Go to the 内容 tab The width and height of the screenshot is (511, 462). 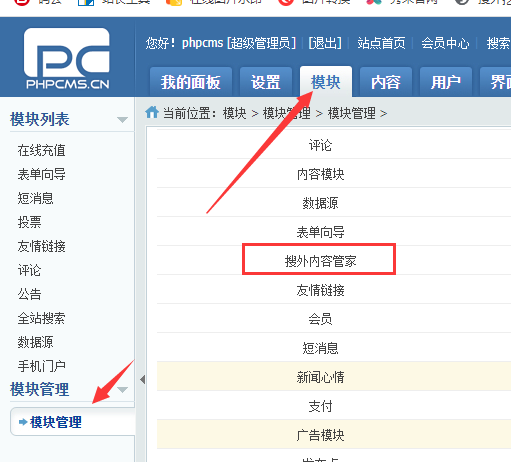pyautogui.click(x=386, y=82)
